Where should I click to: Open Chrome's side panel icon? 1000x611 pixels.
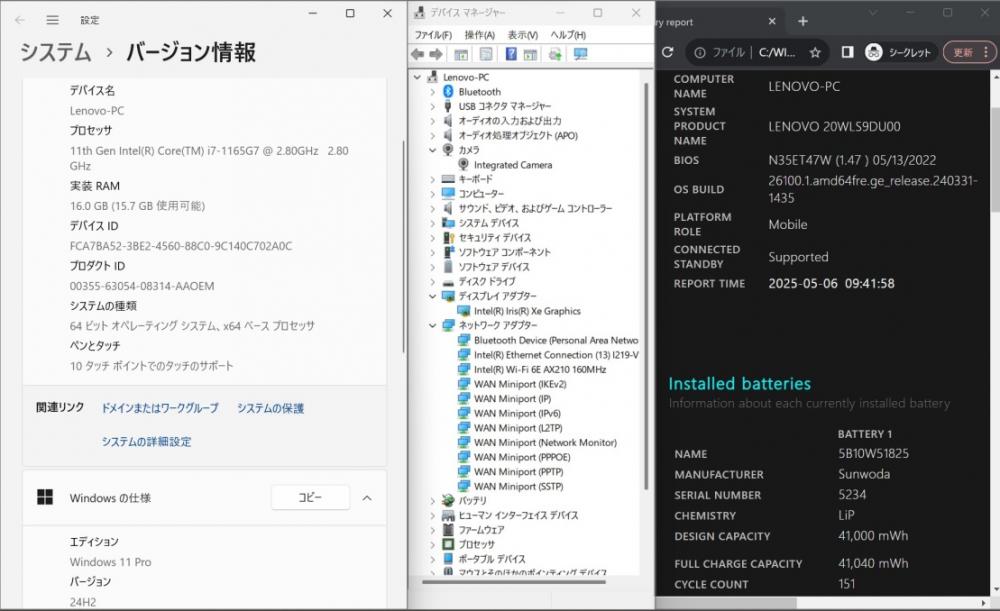847,52
